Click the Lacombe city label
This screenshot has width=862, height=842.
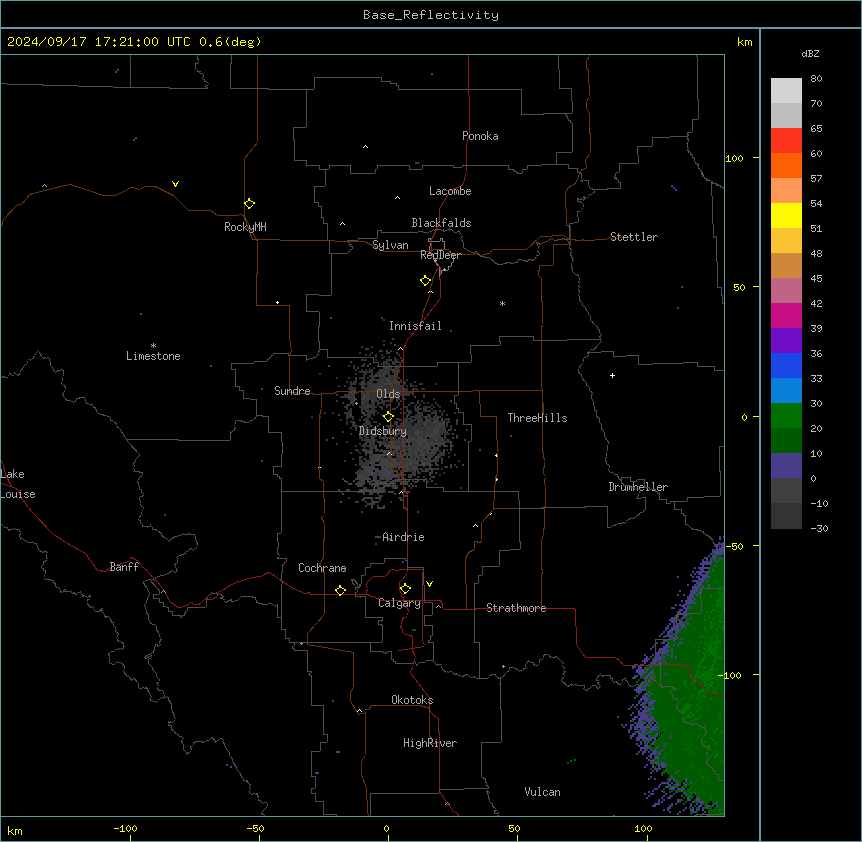click(x=450, y=191)
